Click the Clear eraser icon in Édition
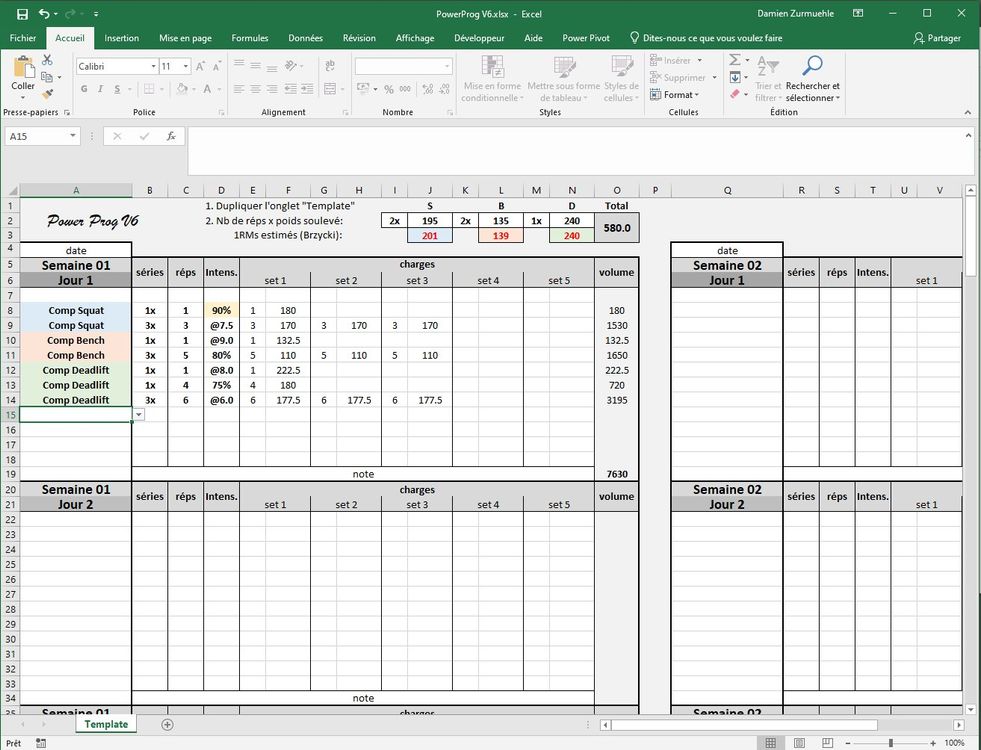The image size is (981, 750). click(x=735, y=94)
